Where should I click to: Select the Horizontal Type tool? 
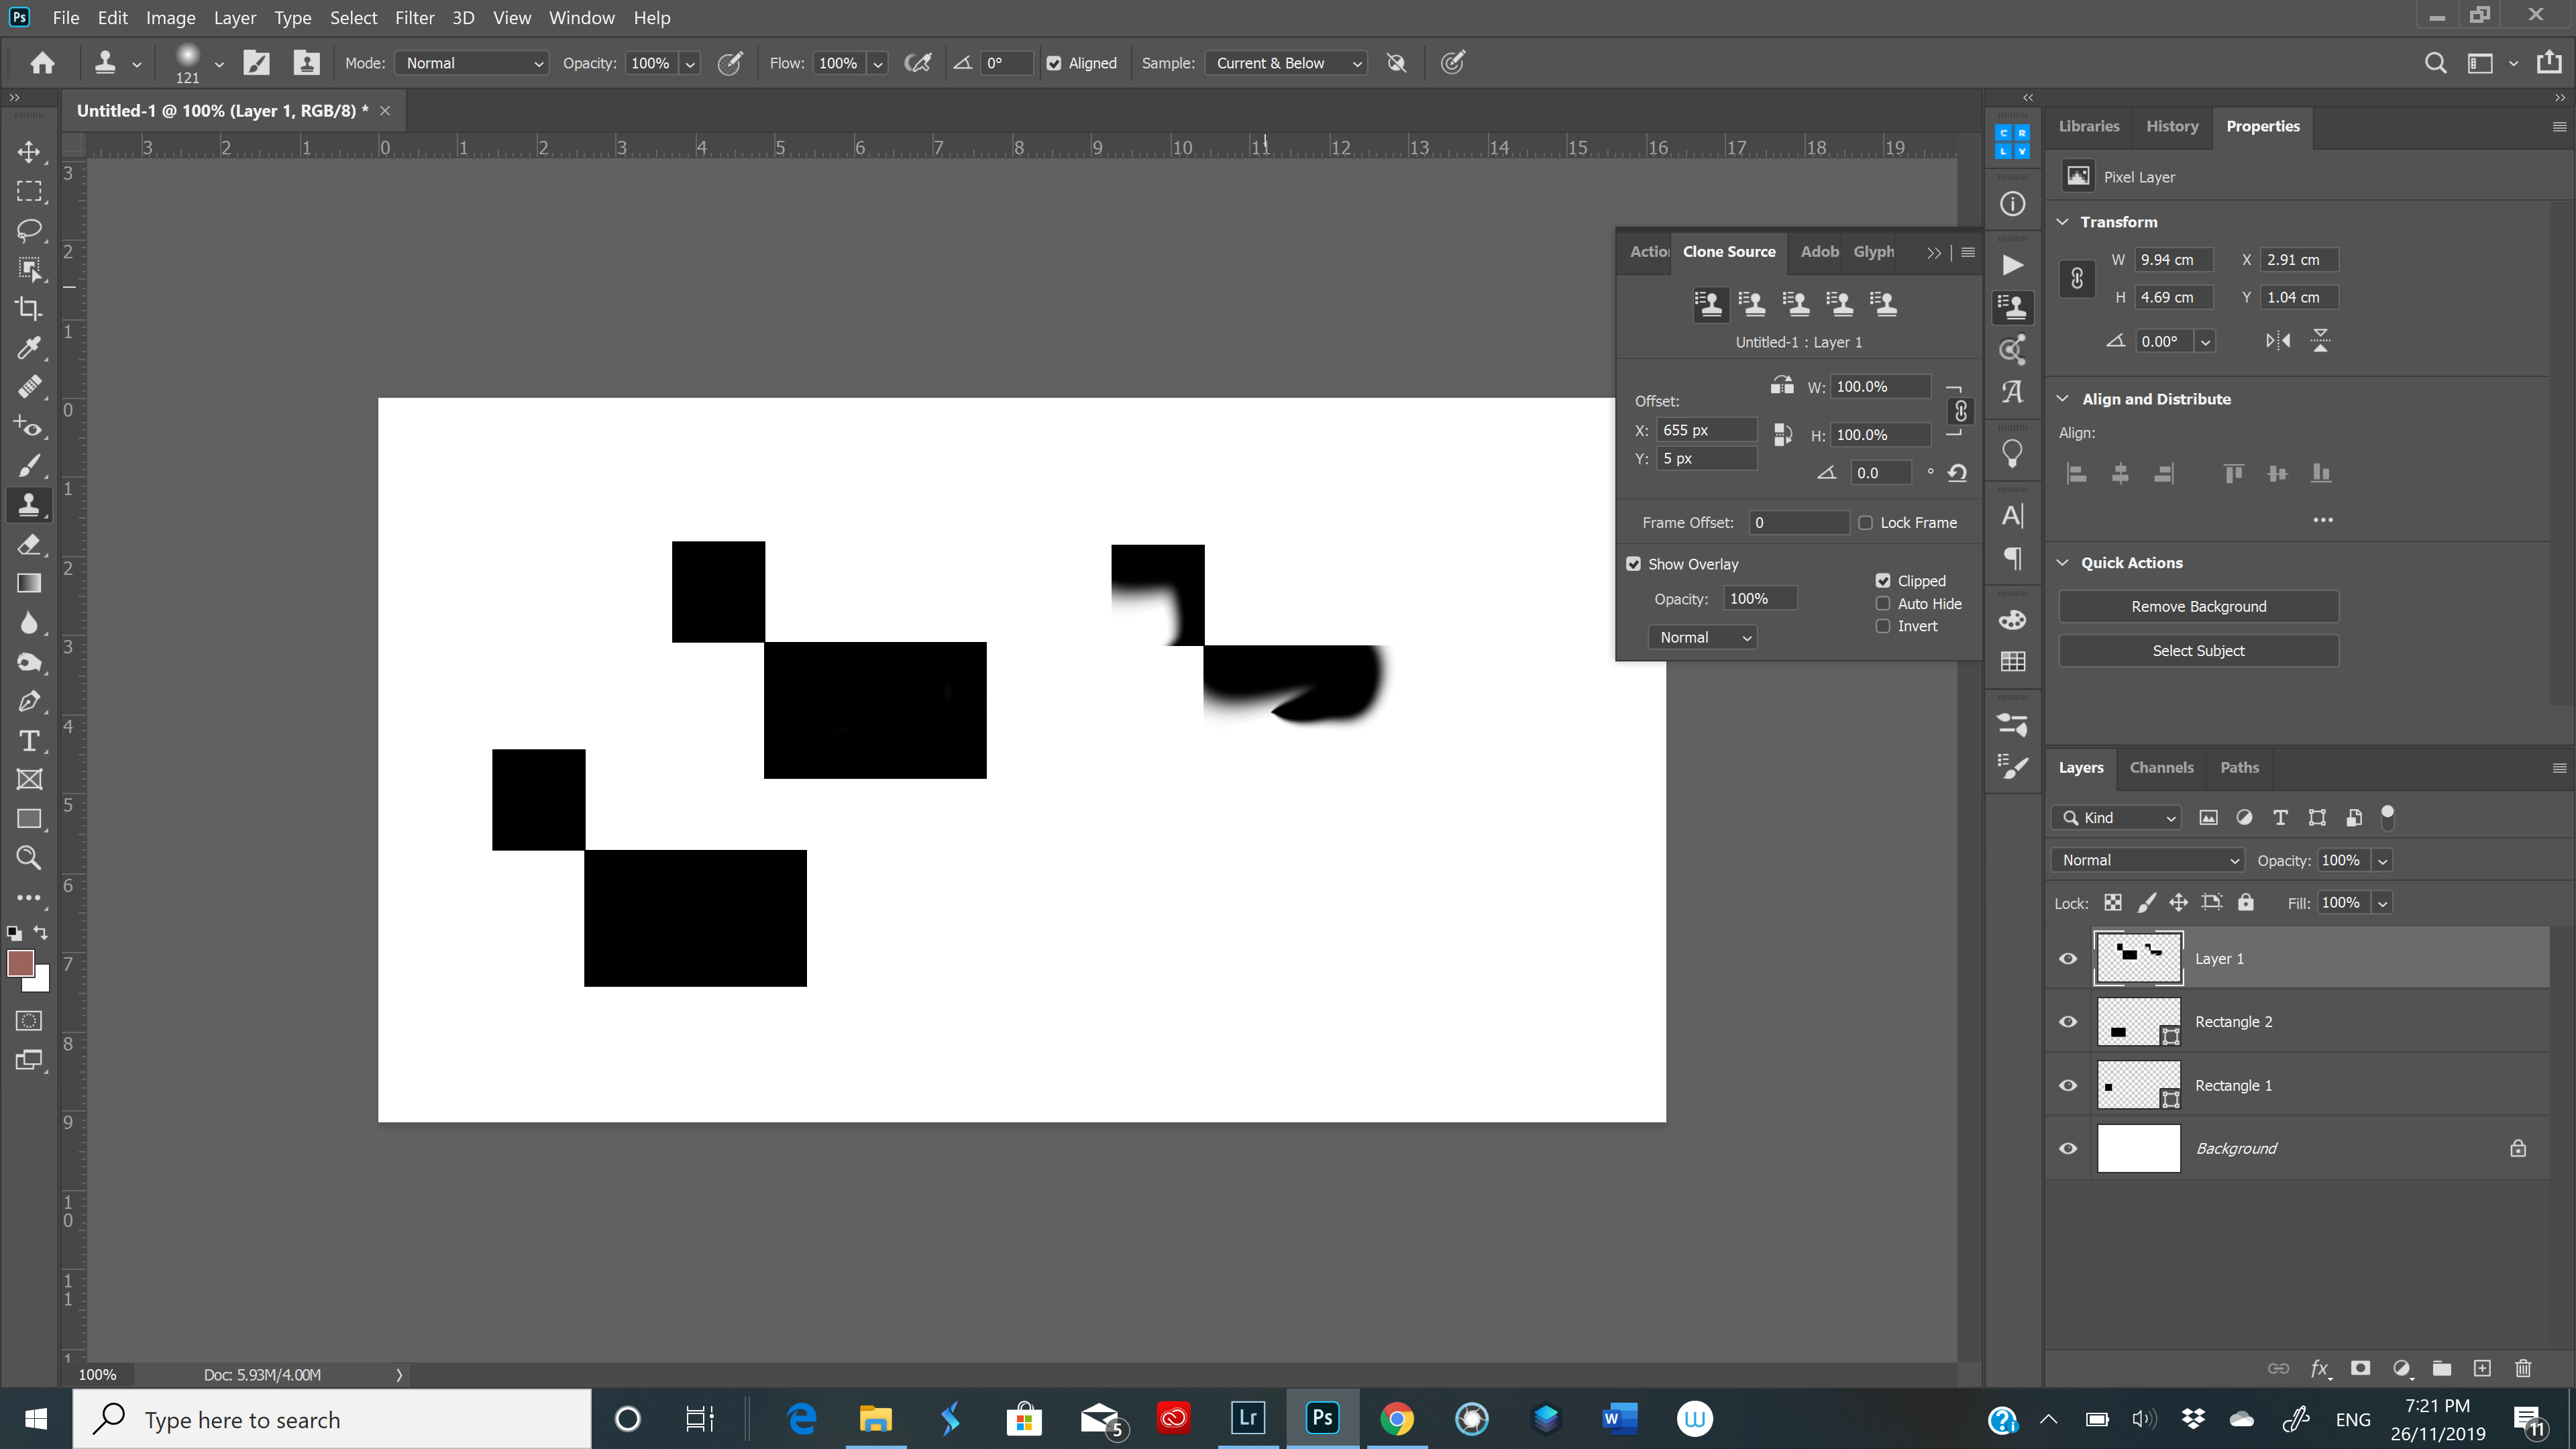coord(29,741)
